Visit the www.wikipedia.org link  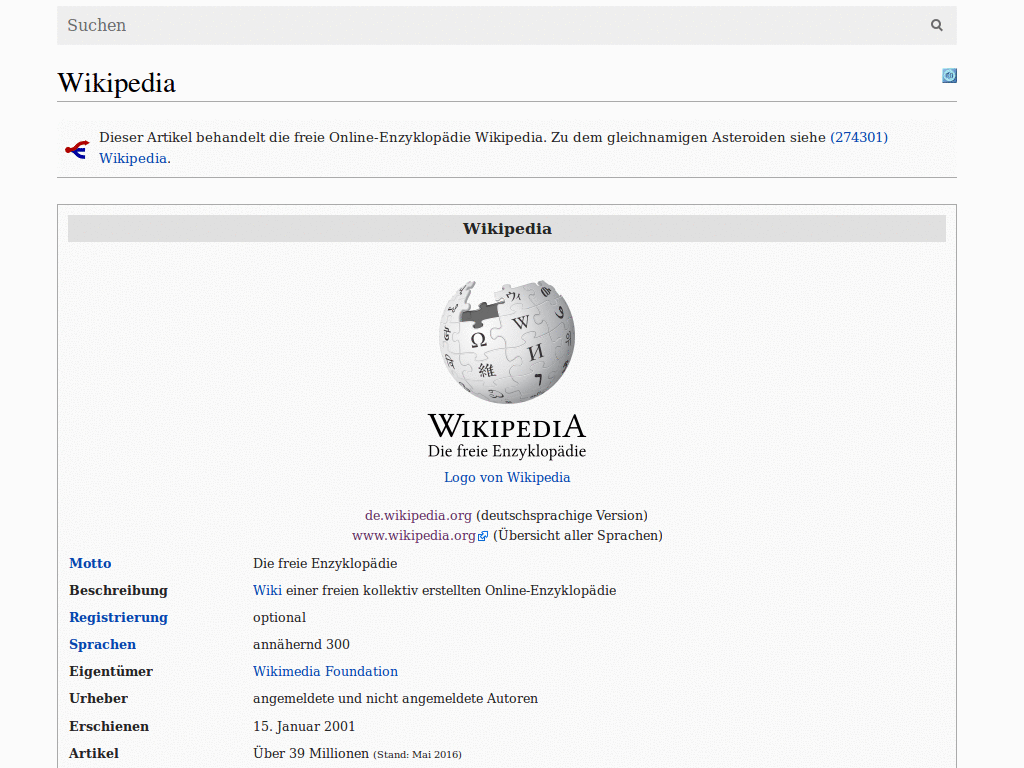414,536
